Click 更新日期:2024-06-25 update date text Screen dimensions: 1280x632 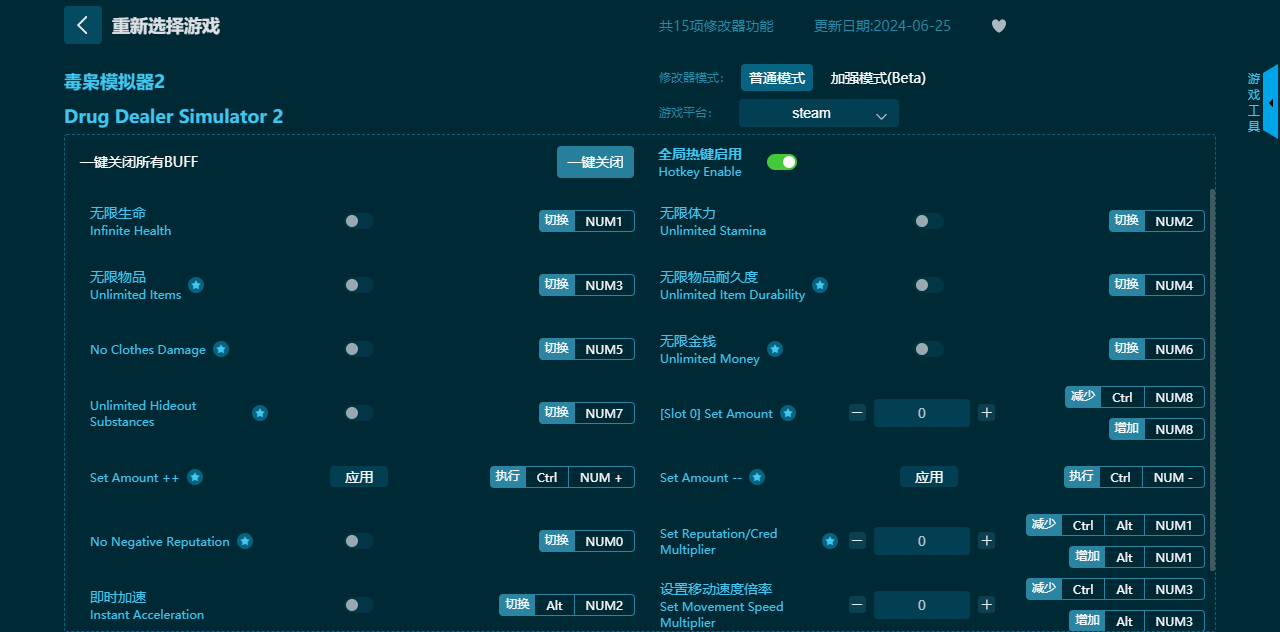pos(883,26)
